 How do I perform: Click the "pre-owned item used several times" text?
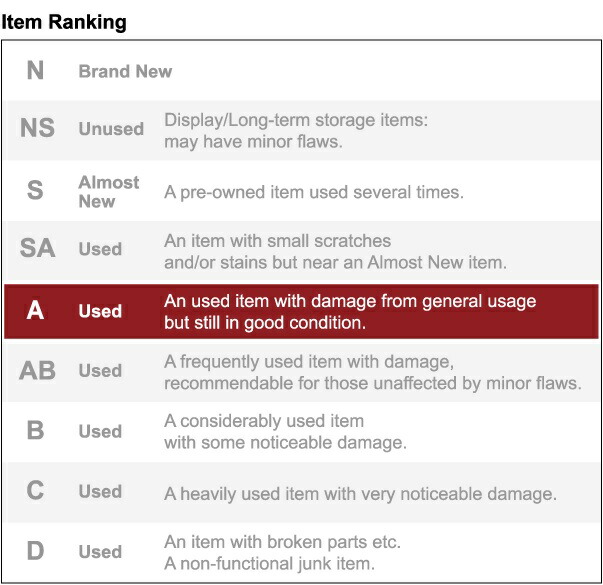point(313,191)
